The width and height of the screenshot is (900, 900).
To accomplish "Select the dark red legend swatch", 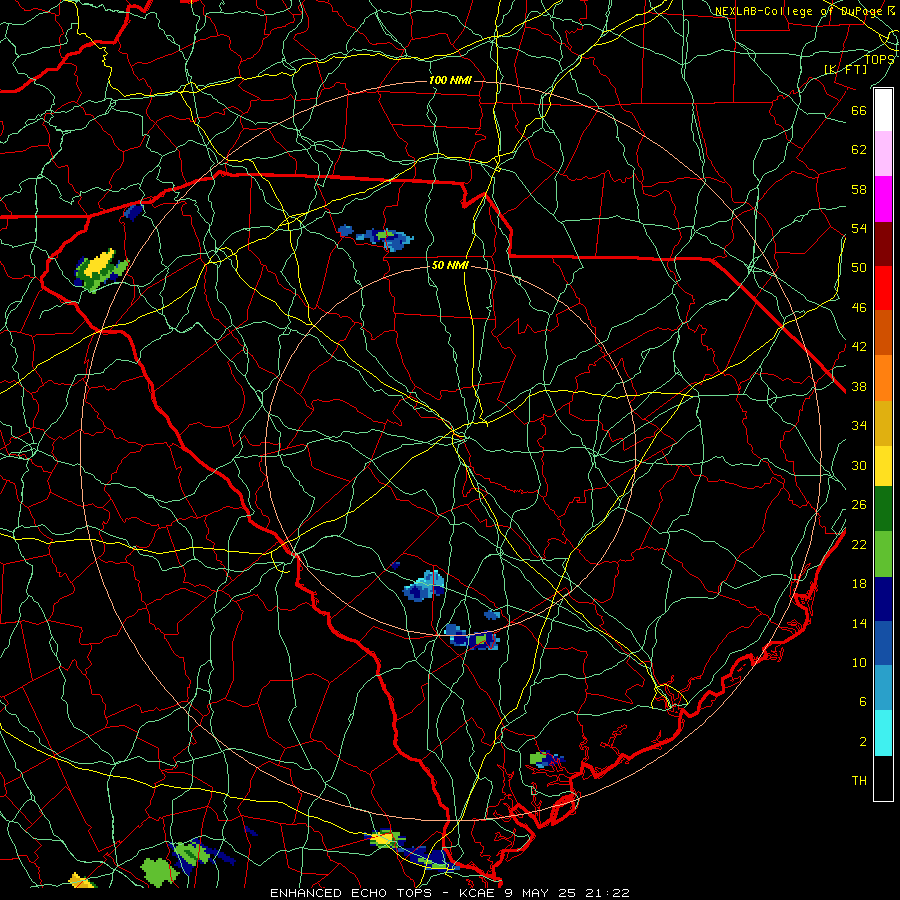I will [x=883, y=244].
